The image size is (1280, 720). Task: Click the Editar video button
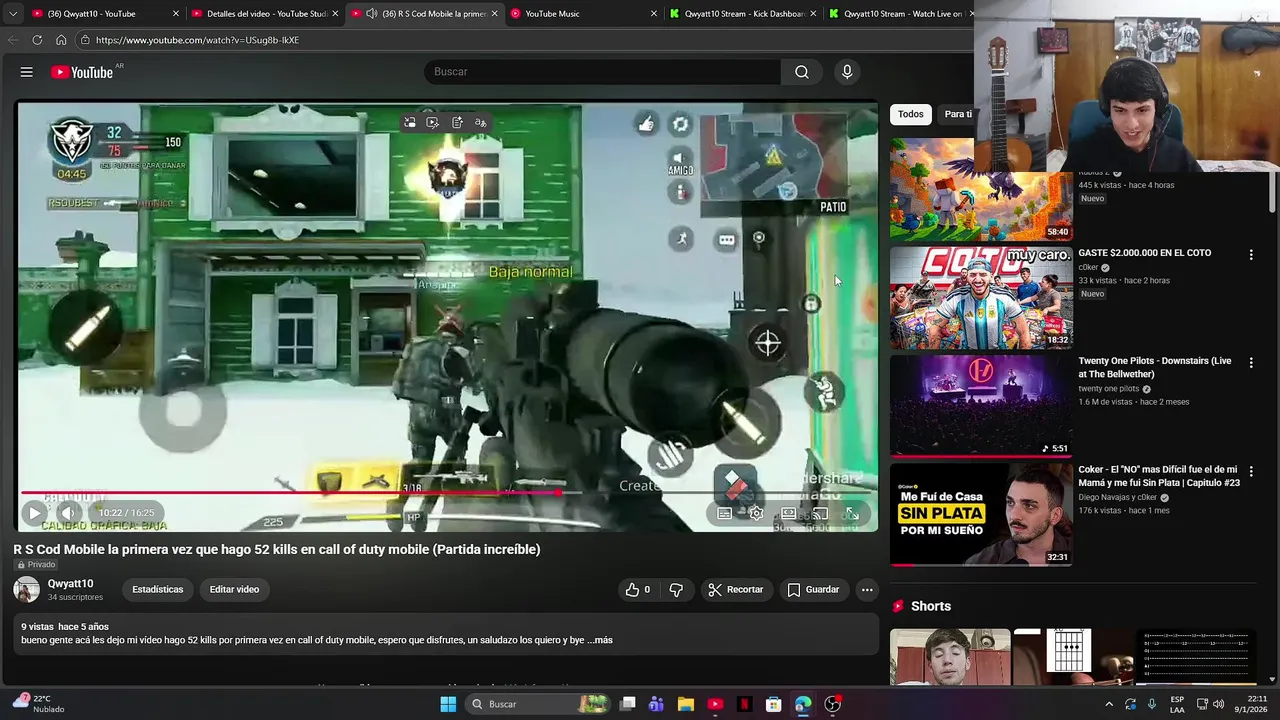pos(234,590)
